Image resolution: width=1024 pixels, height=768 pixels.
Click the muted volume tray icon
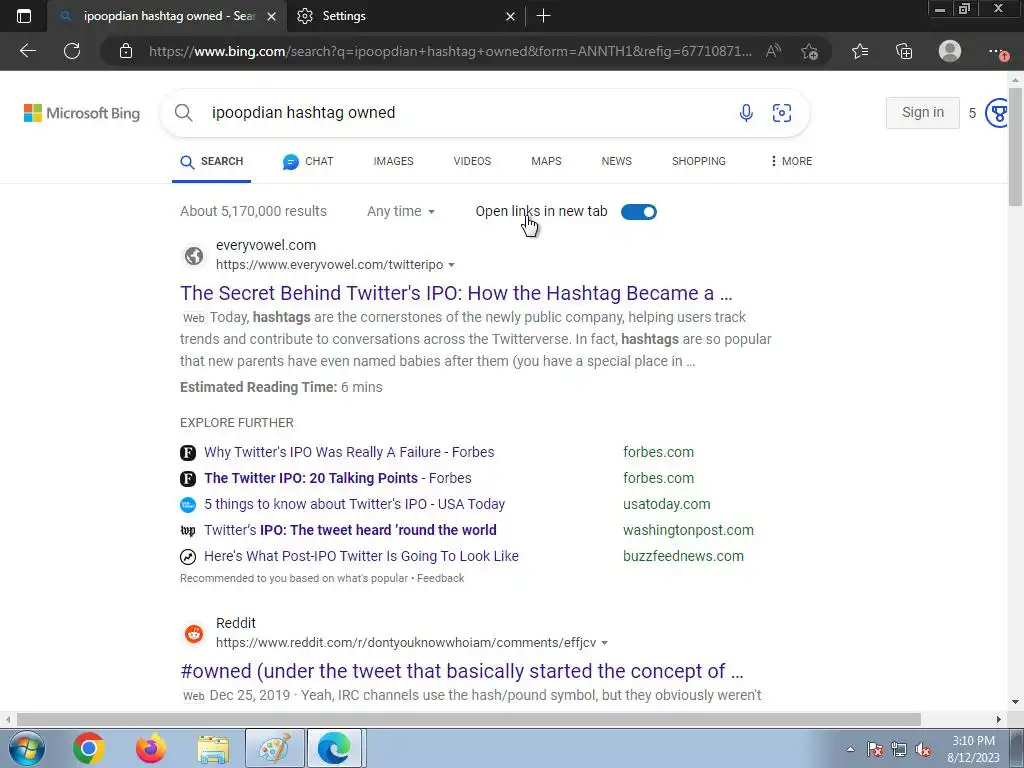tap(923, 749)
